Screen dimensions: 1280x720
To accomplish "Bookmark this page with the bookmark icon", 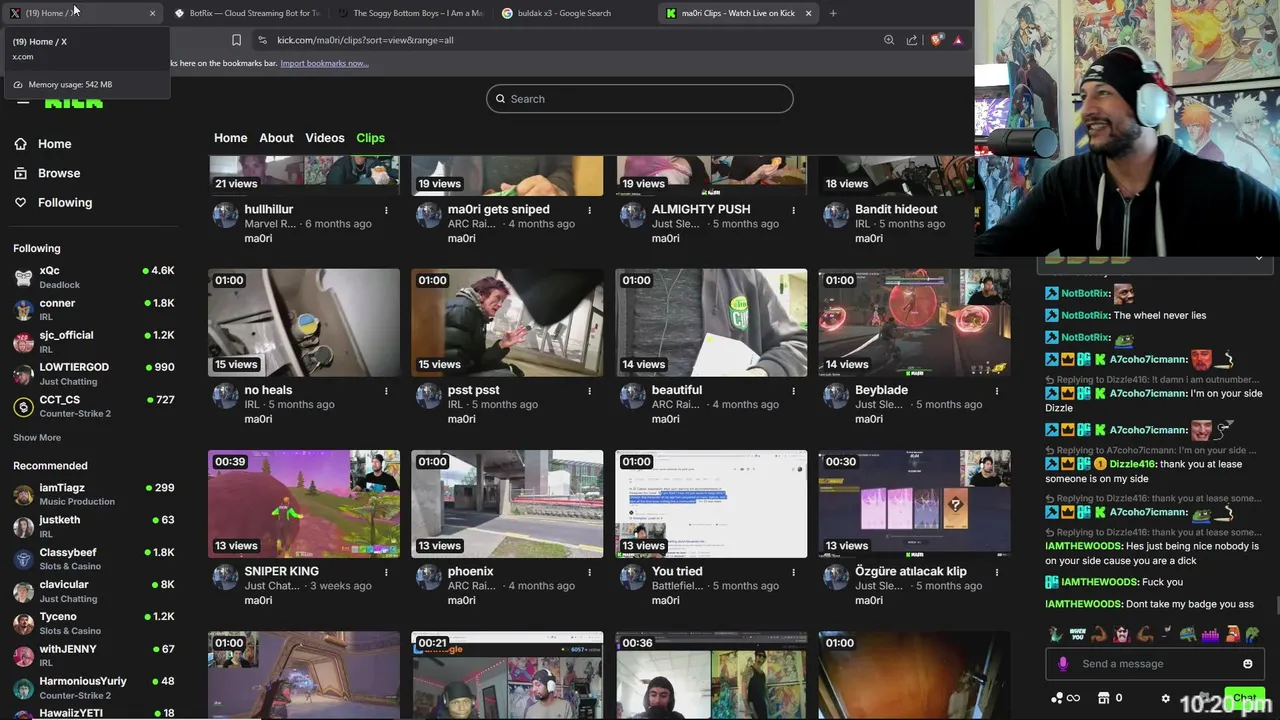I will point(236,40).
